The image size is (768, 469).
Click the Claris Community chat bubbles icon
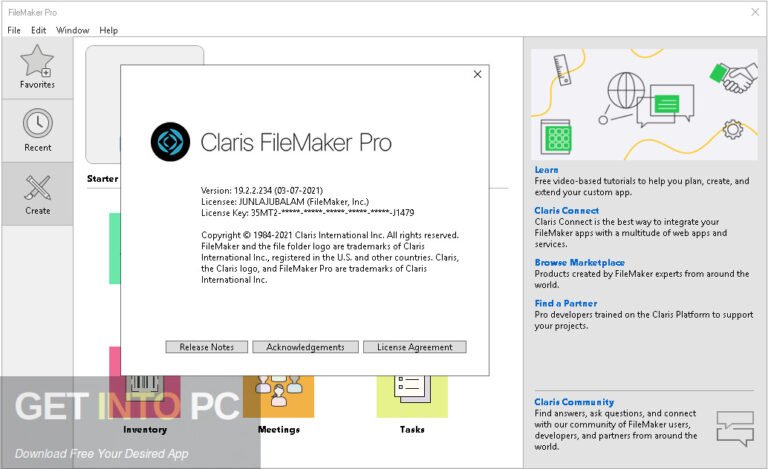click(x=735, y=428)
